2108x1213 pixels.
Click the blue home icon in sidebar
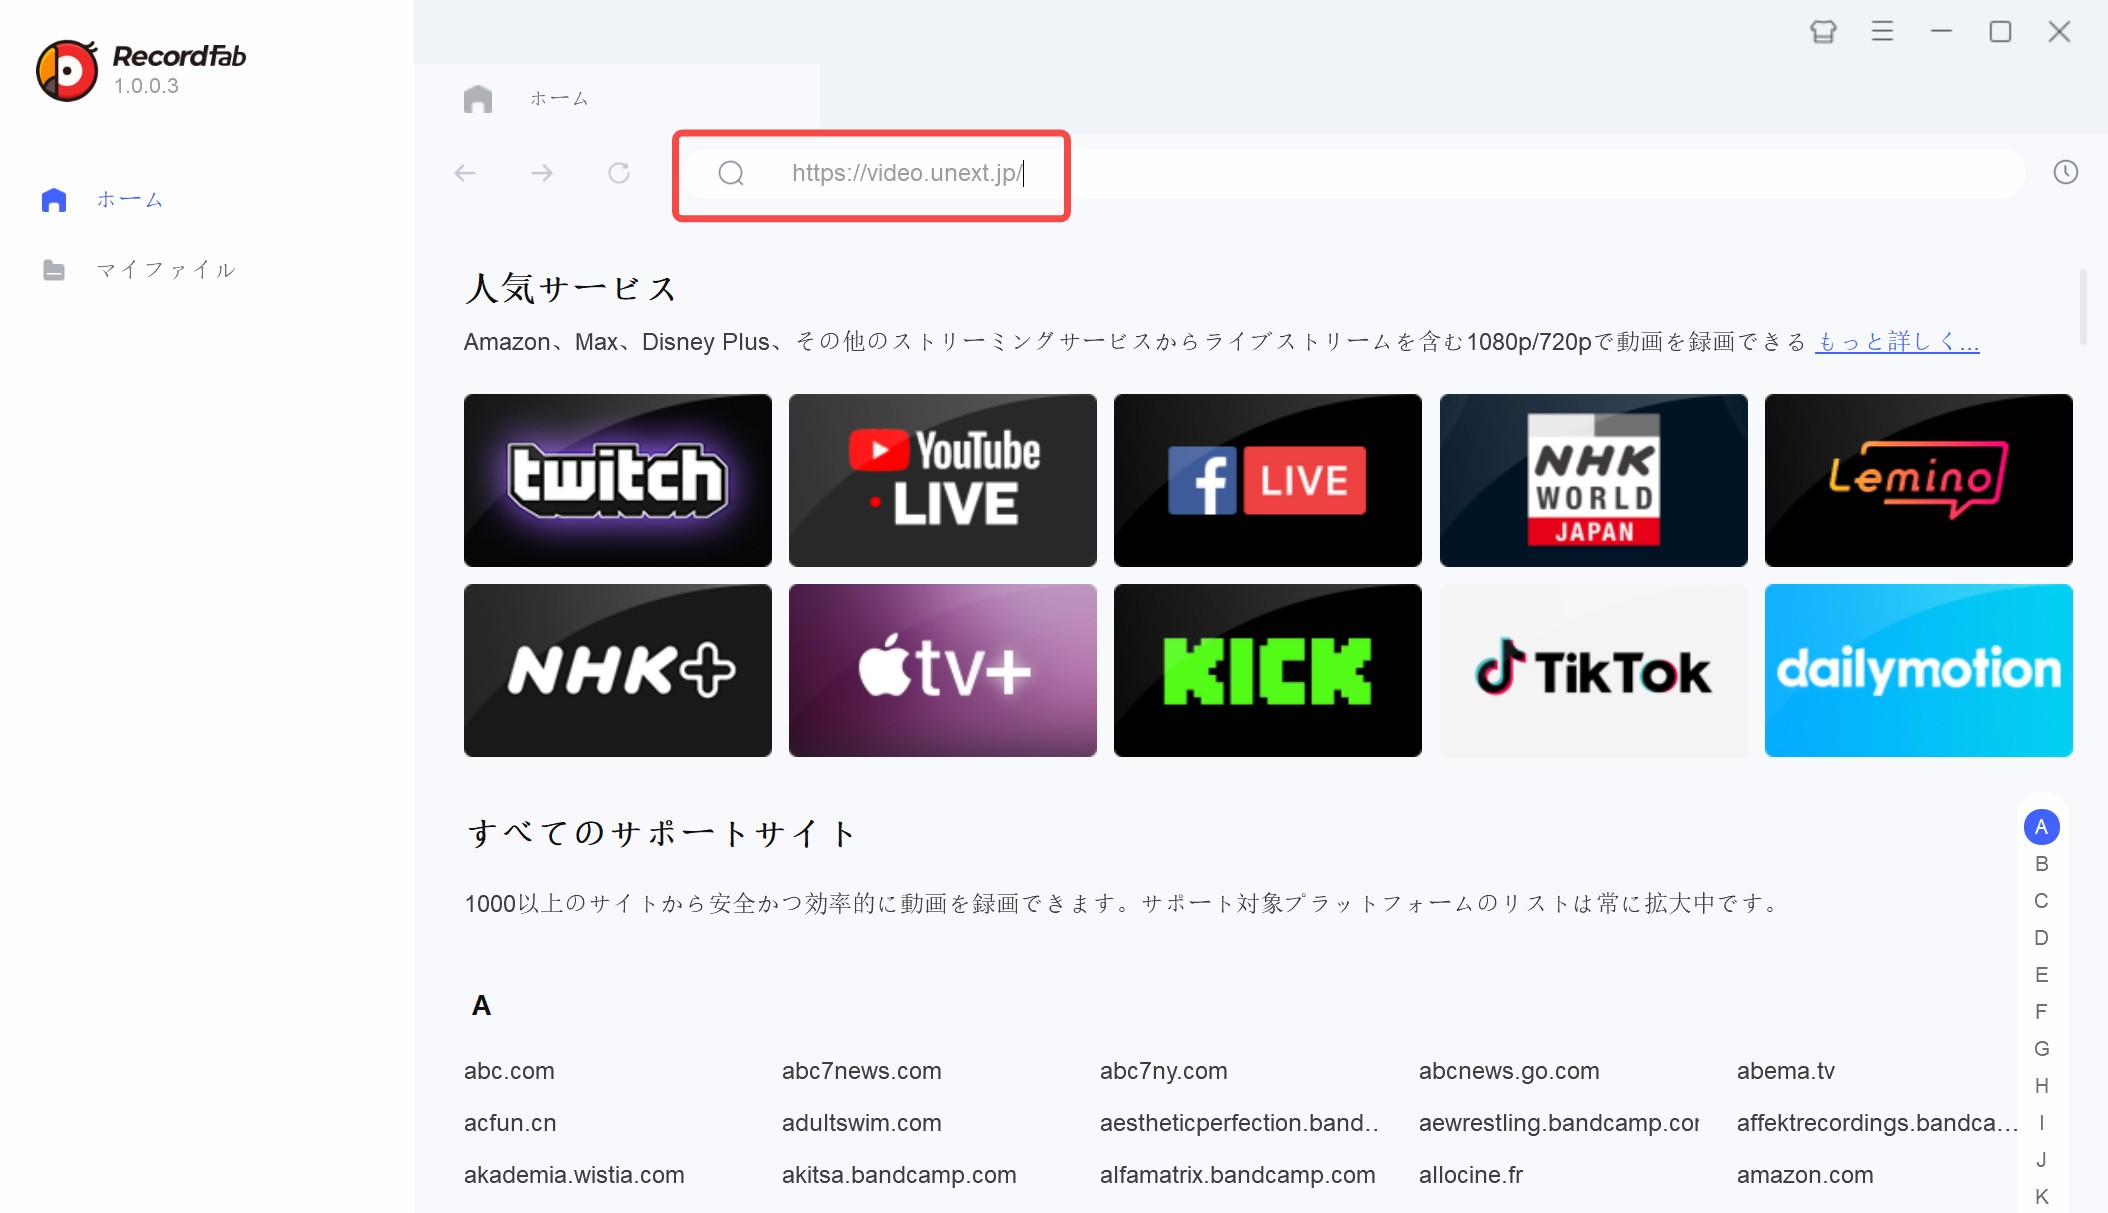(54, 200)
